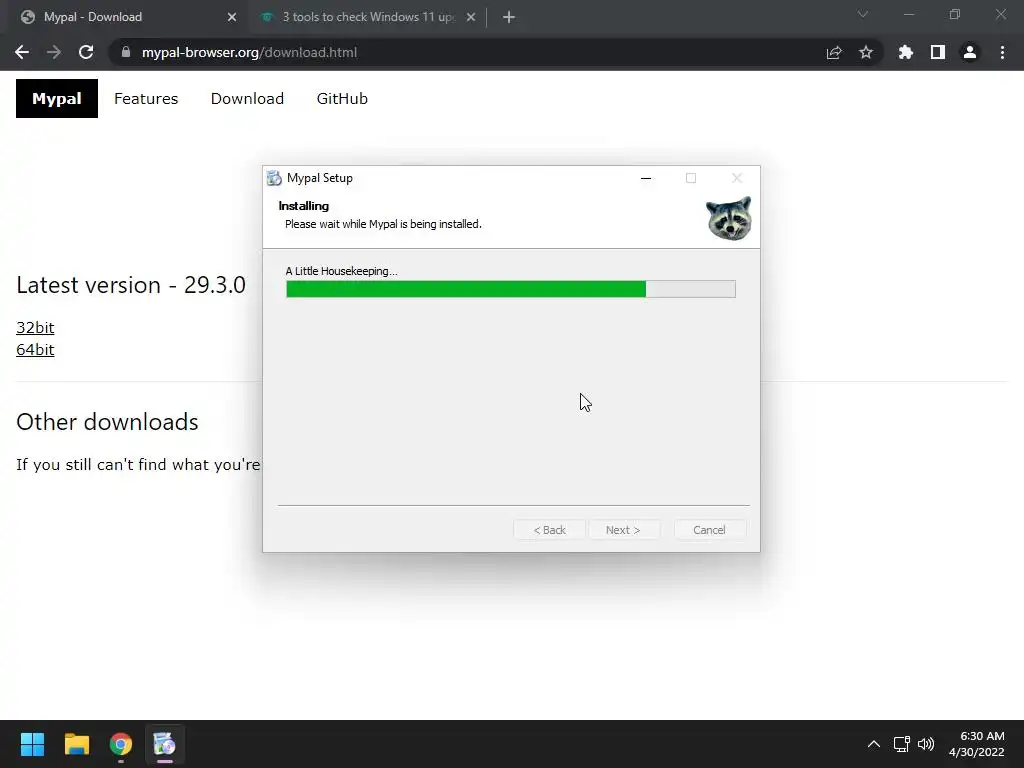The width and height of the screenshot is (1024, 768).
Task: Click the Mypal logo in the site header
Action: click(57, 99)
